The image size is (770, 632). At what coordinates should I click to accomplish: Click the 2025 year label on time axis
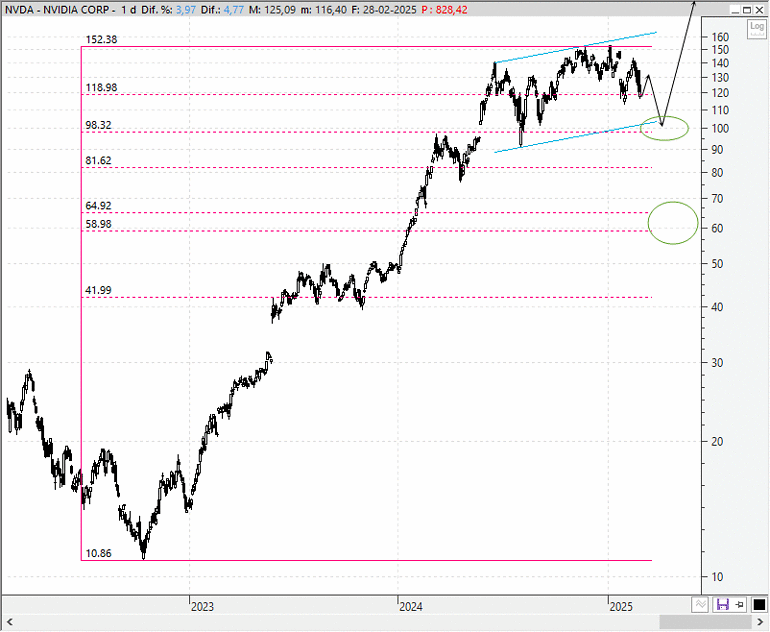coord(621,607)
